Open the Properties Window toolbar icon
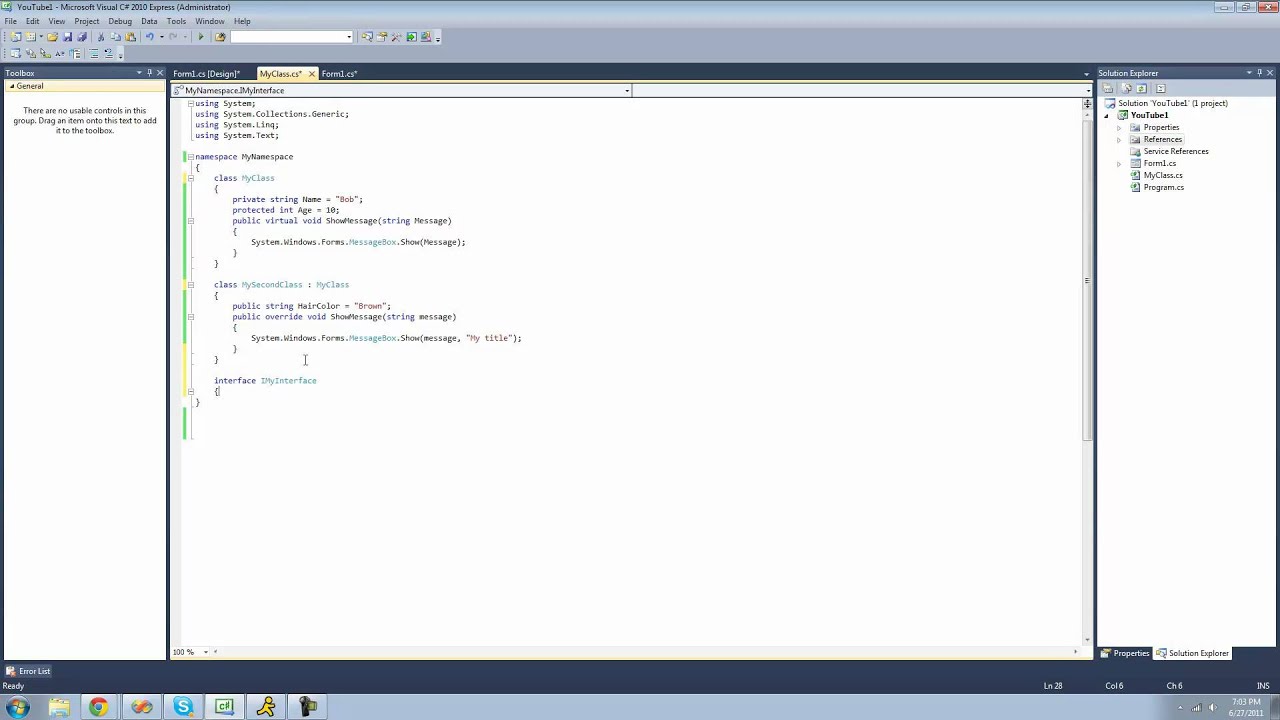This screenshot has height=720, width=1280. pyautogui.click(x=382, y=37)
